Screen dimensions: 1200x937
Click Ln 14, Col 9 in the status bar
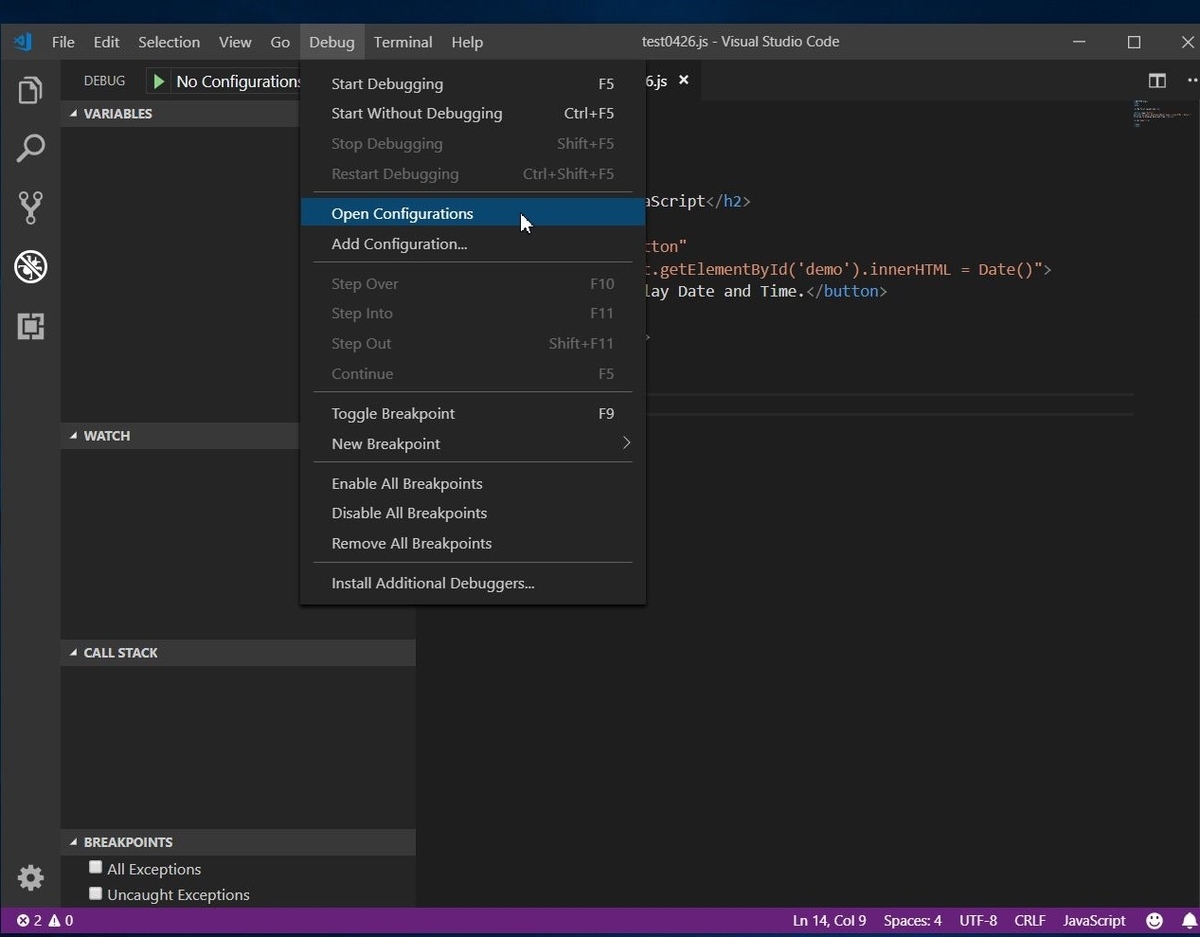coord(829,920)
